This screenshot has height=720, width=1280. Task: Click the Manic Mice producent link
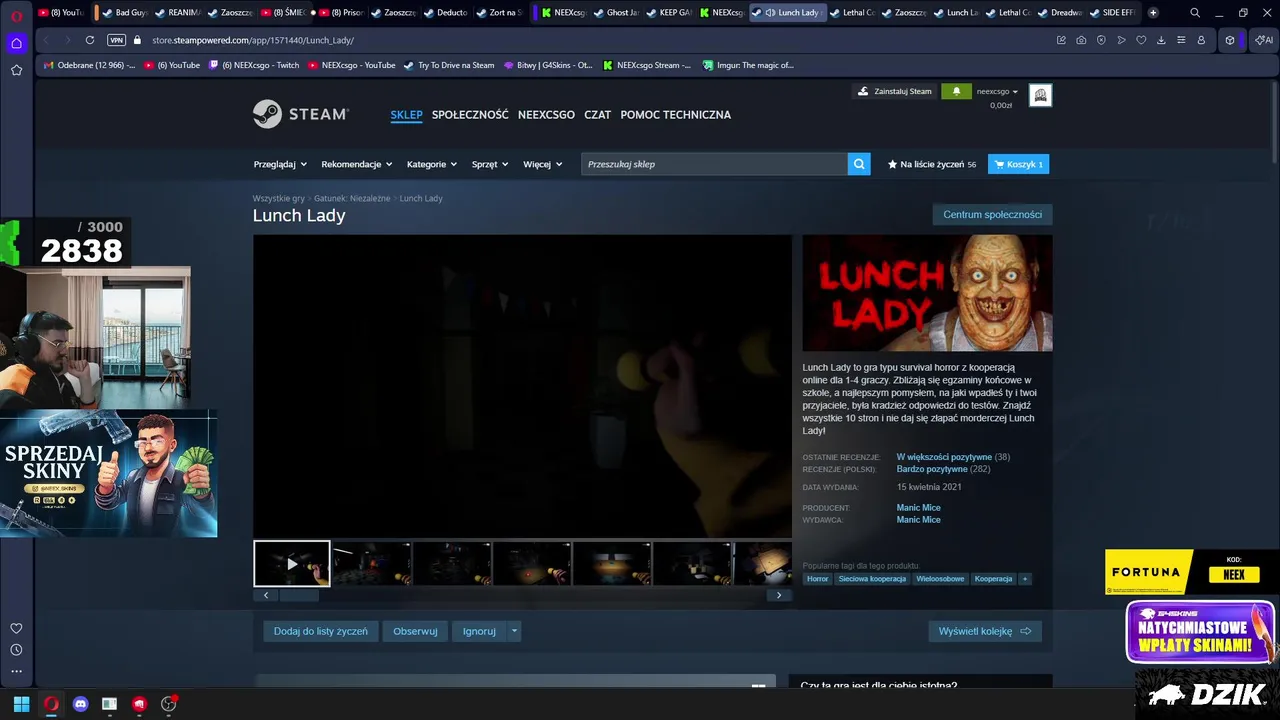click(x=918, y=508)
